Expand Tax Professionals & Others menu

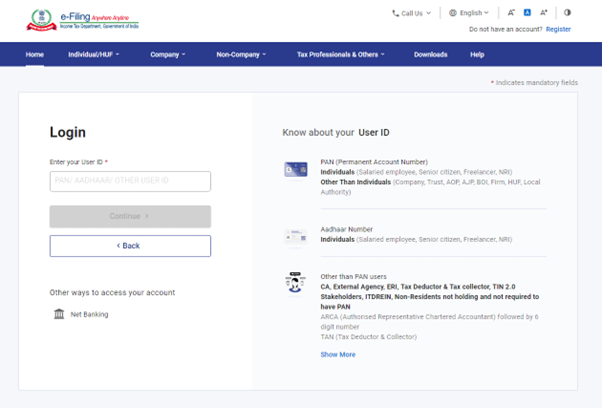click(x=341, y=55)
